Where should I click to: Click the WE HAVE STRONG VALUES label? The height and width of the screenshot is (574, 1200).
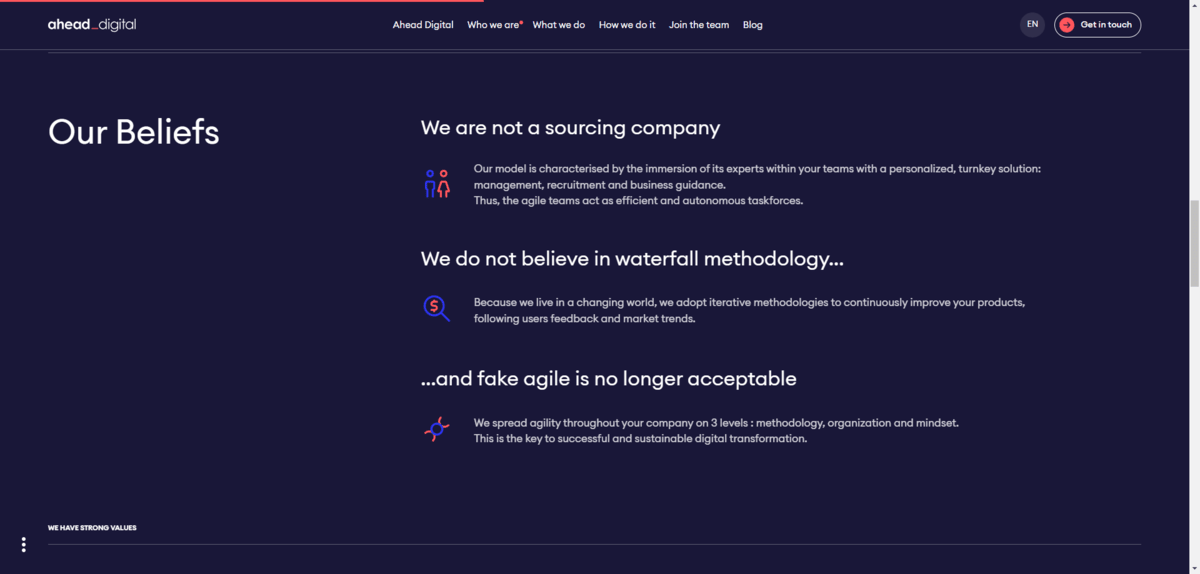(x=92, y=528)
